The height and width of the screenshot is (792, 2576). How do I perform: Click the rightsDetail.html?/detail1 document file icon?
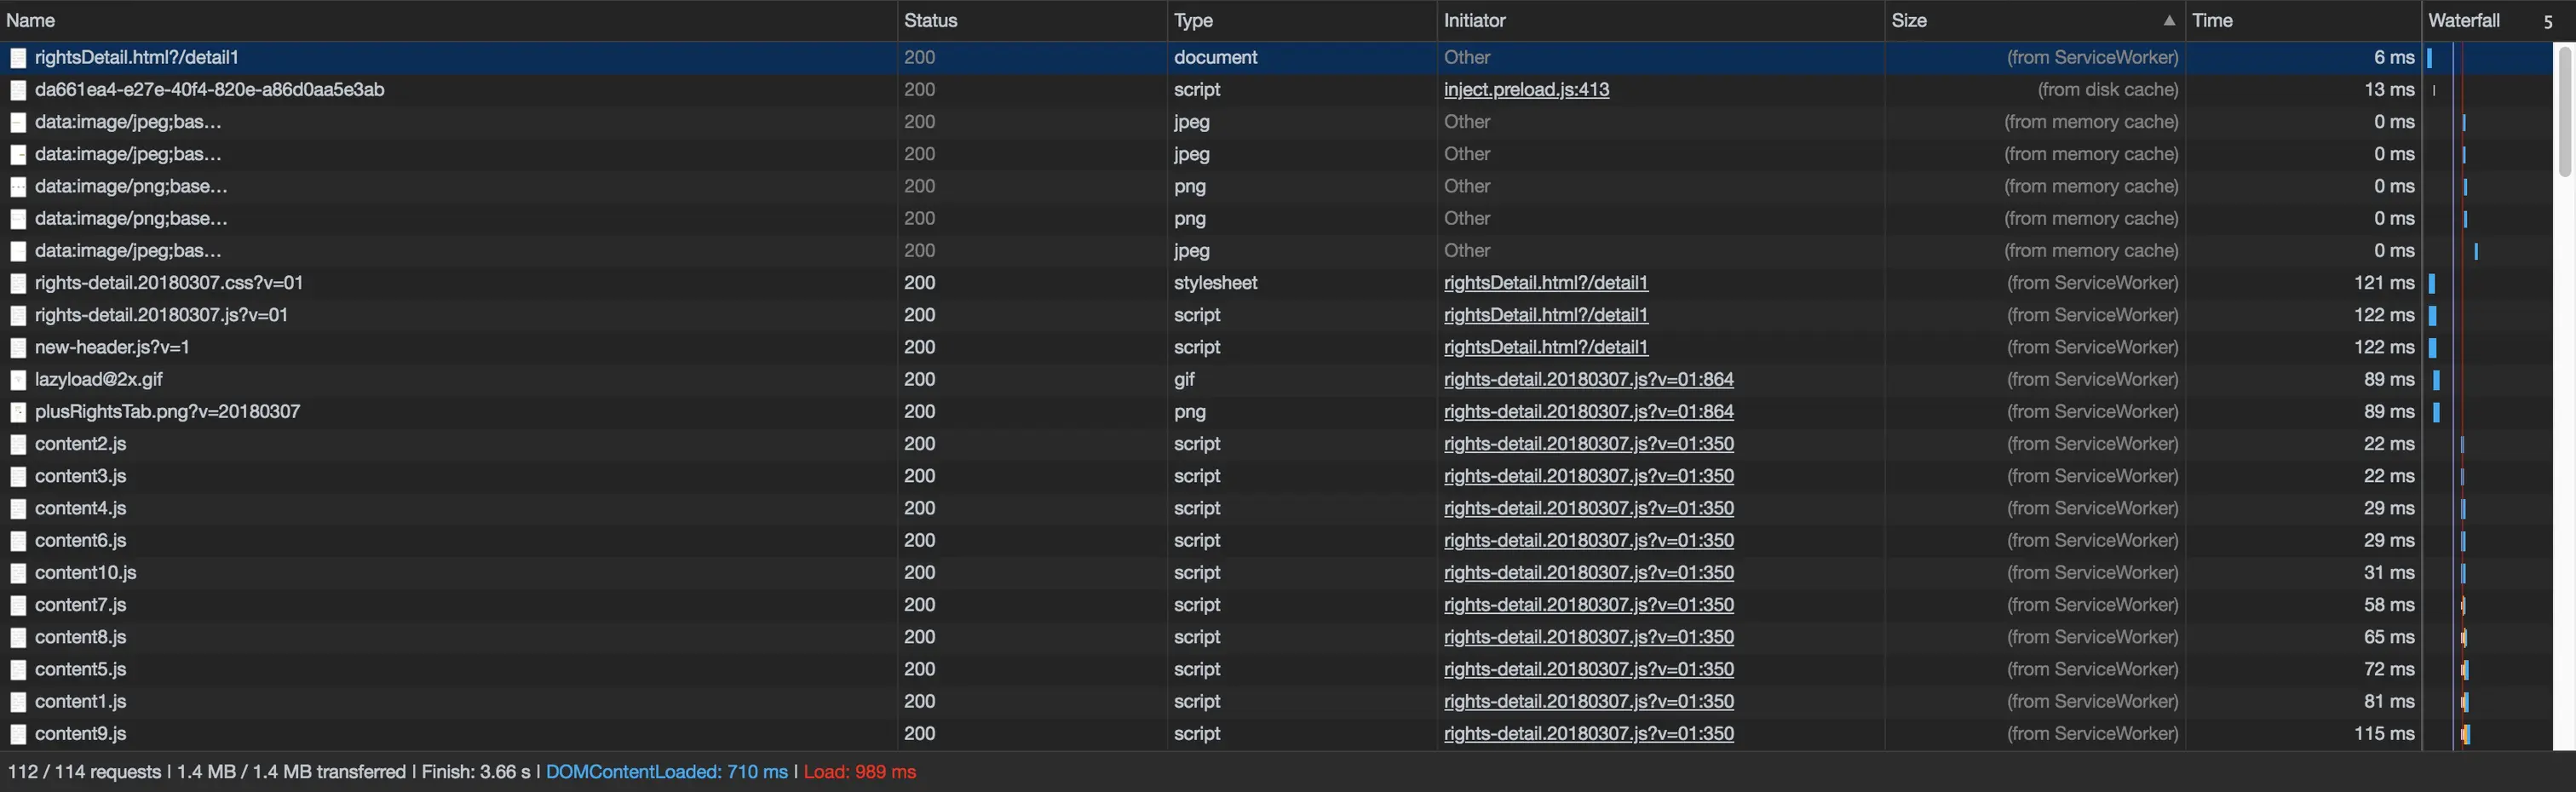point(18,58)
